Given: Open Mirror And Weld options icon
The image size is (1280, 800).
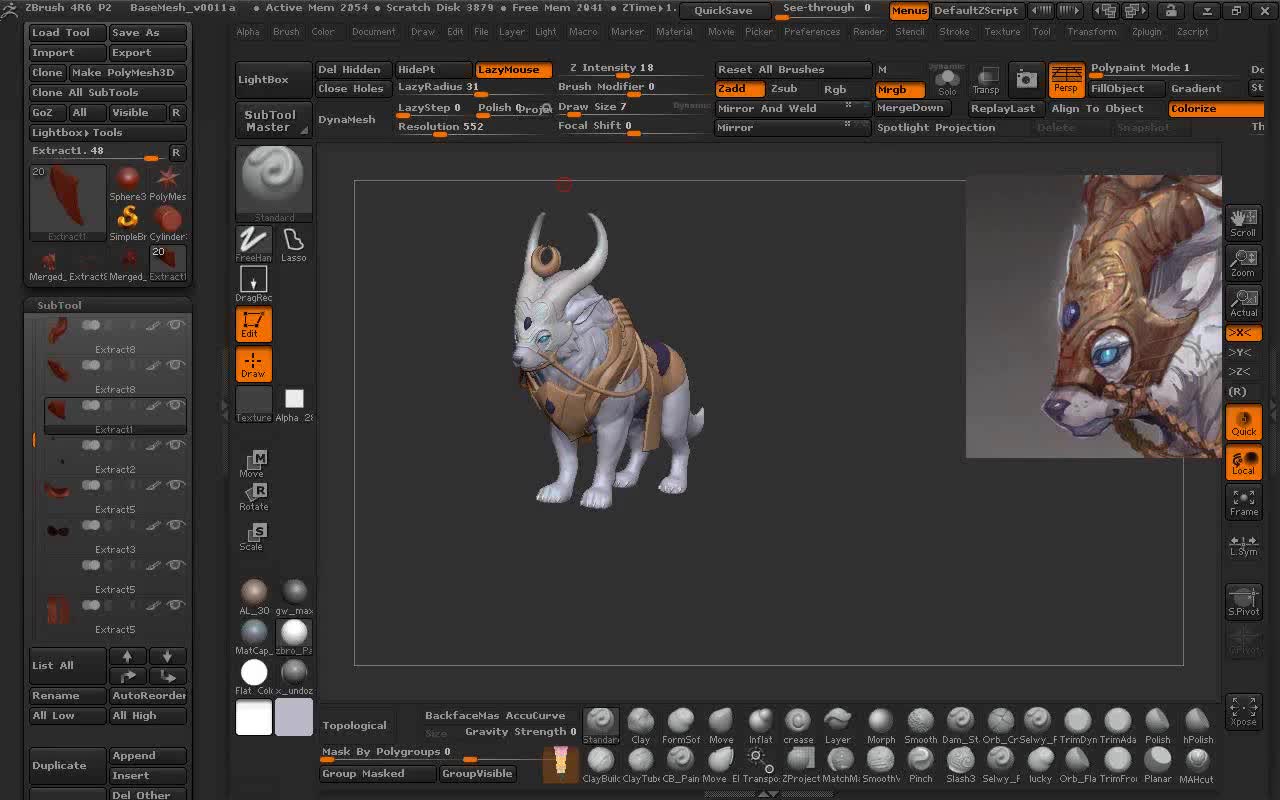Looking at the screenshot, I should (x=848, y=106).
